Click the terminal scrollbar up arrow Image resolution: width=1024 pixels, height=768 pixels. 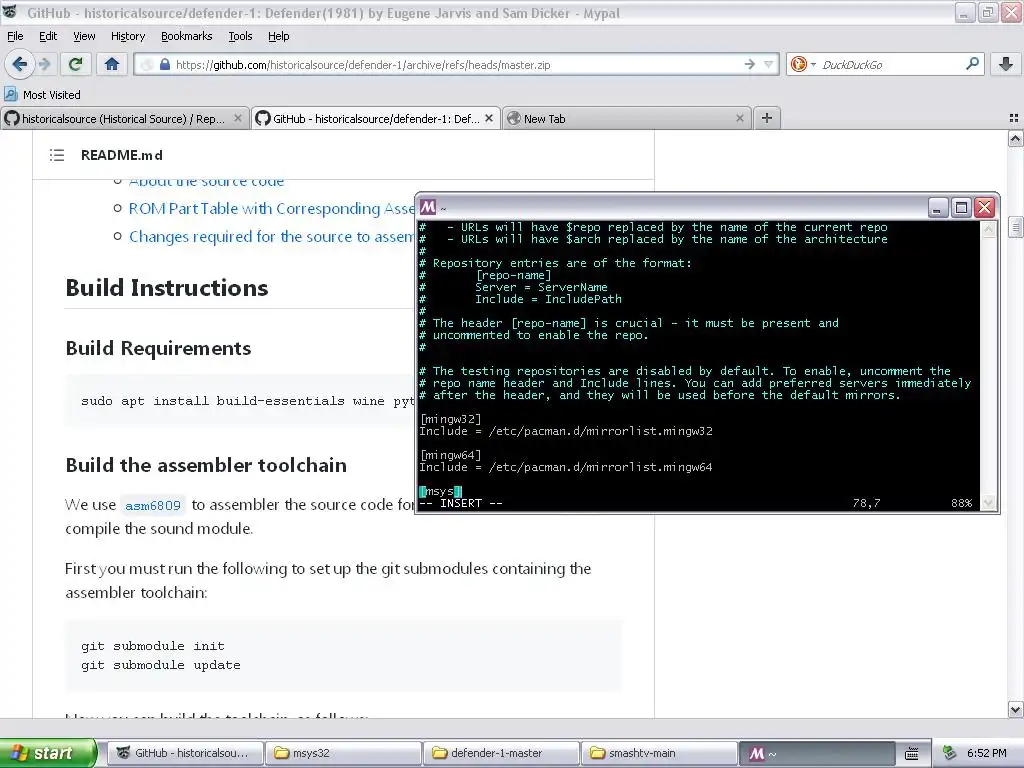988,229
